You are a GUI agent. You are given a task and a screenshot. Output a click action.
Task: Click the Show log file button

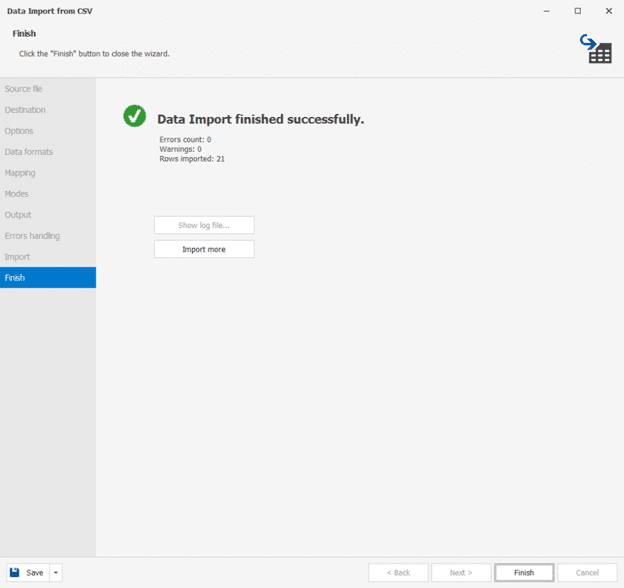[x=204, y=225]
